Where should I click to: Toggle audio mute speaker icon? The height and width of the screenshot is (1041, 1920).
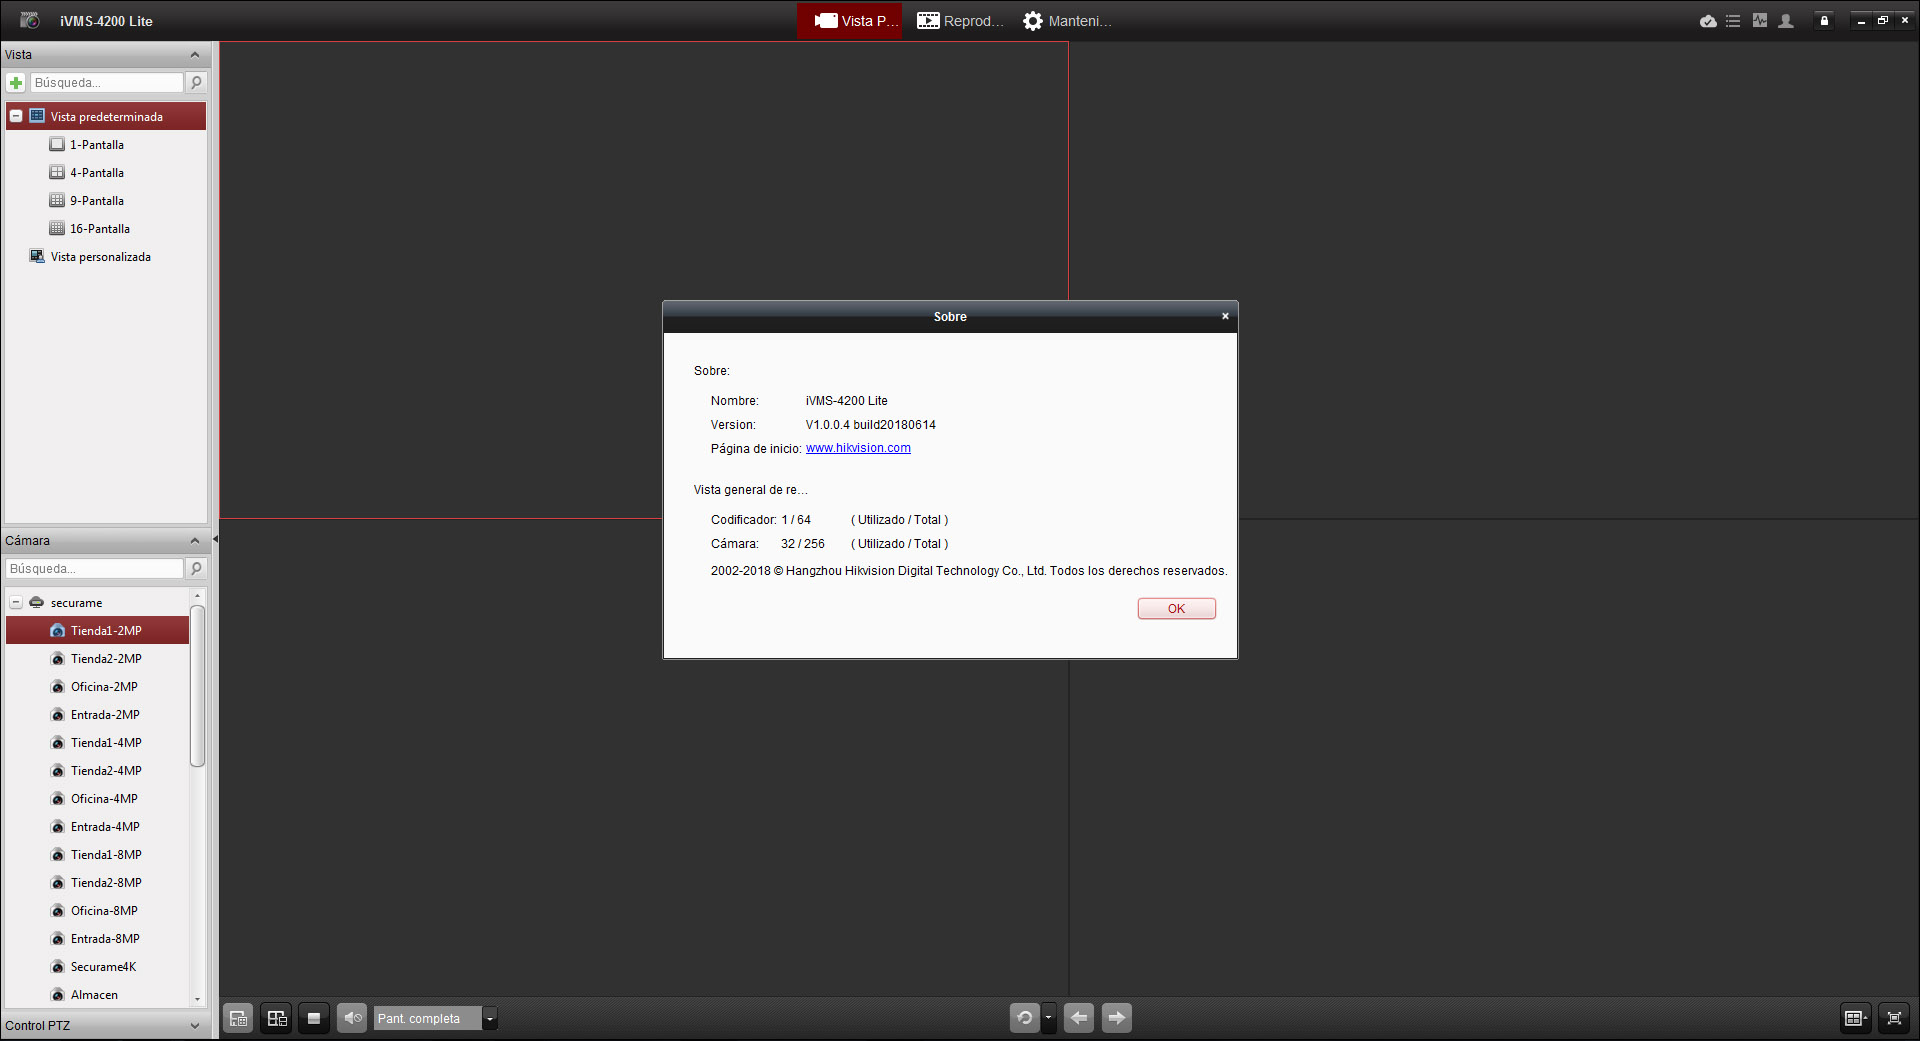coord(352,1018)
